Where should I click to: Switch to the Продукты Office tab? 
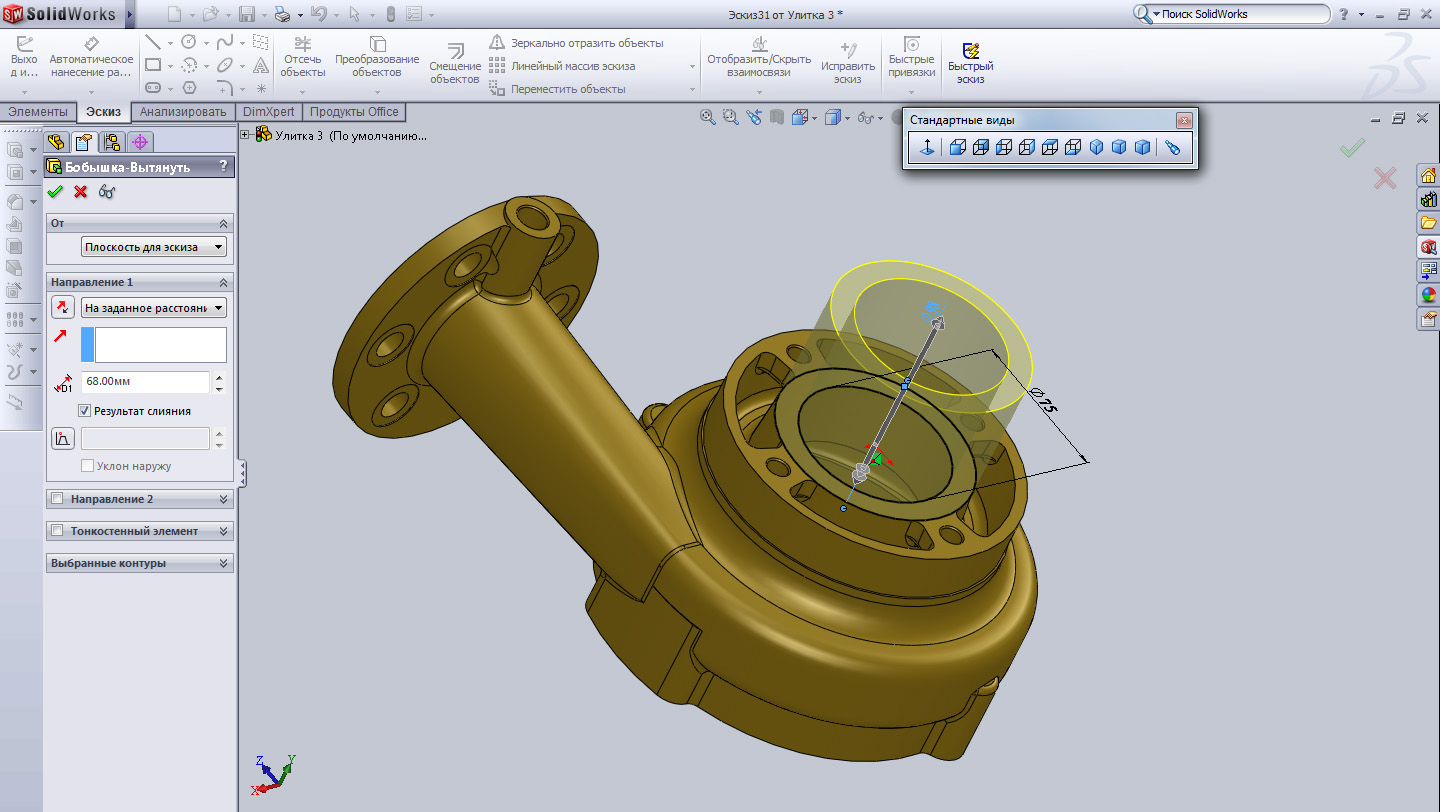(354, 112)
